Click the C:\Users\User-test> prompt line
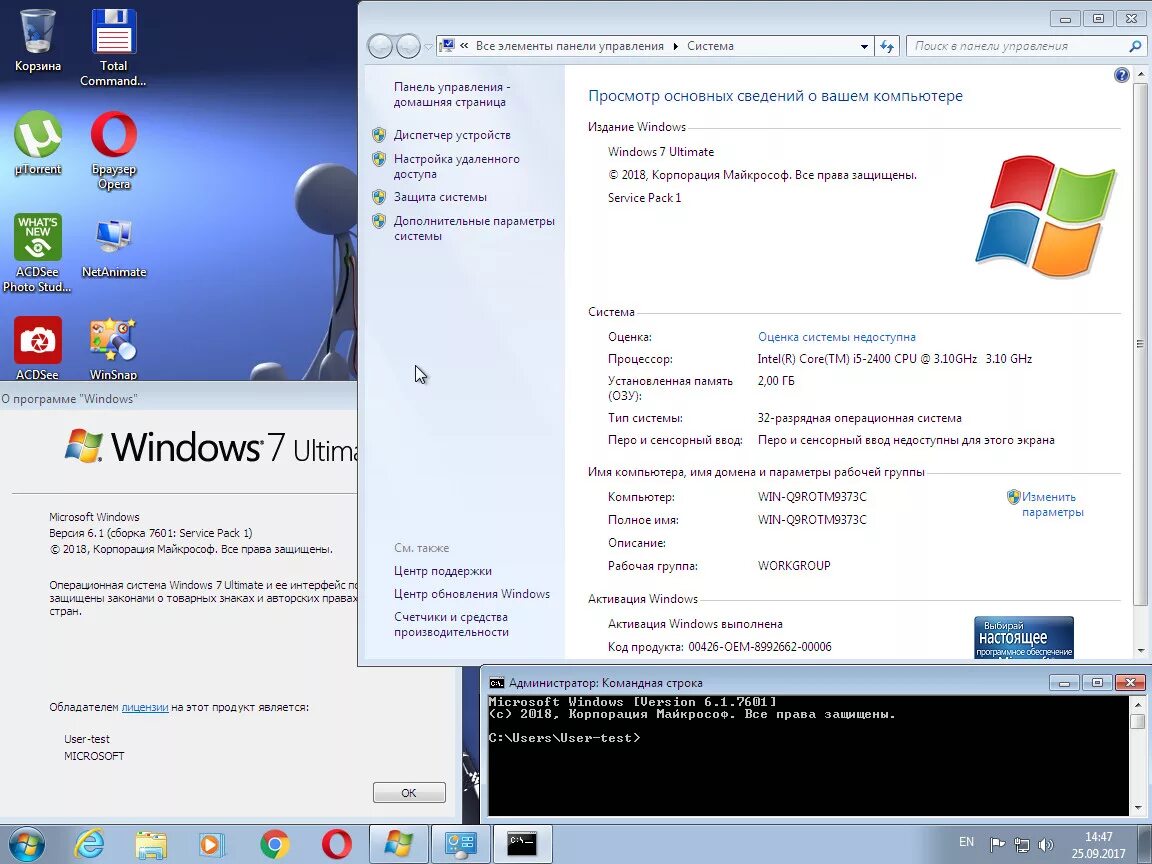 pos(564,738)
